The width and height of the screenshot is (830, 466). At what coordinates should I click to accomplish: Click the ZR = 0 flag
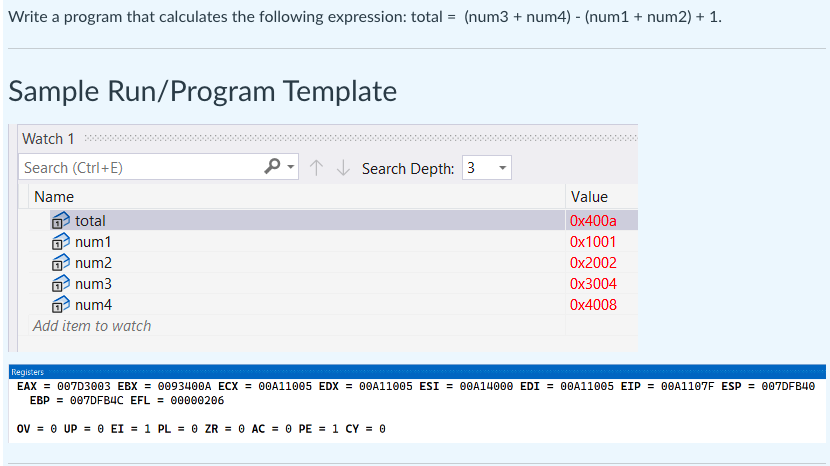(x=224, y=428)
